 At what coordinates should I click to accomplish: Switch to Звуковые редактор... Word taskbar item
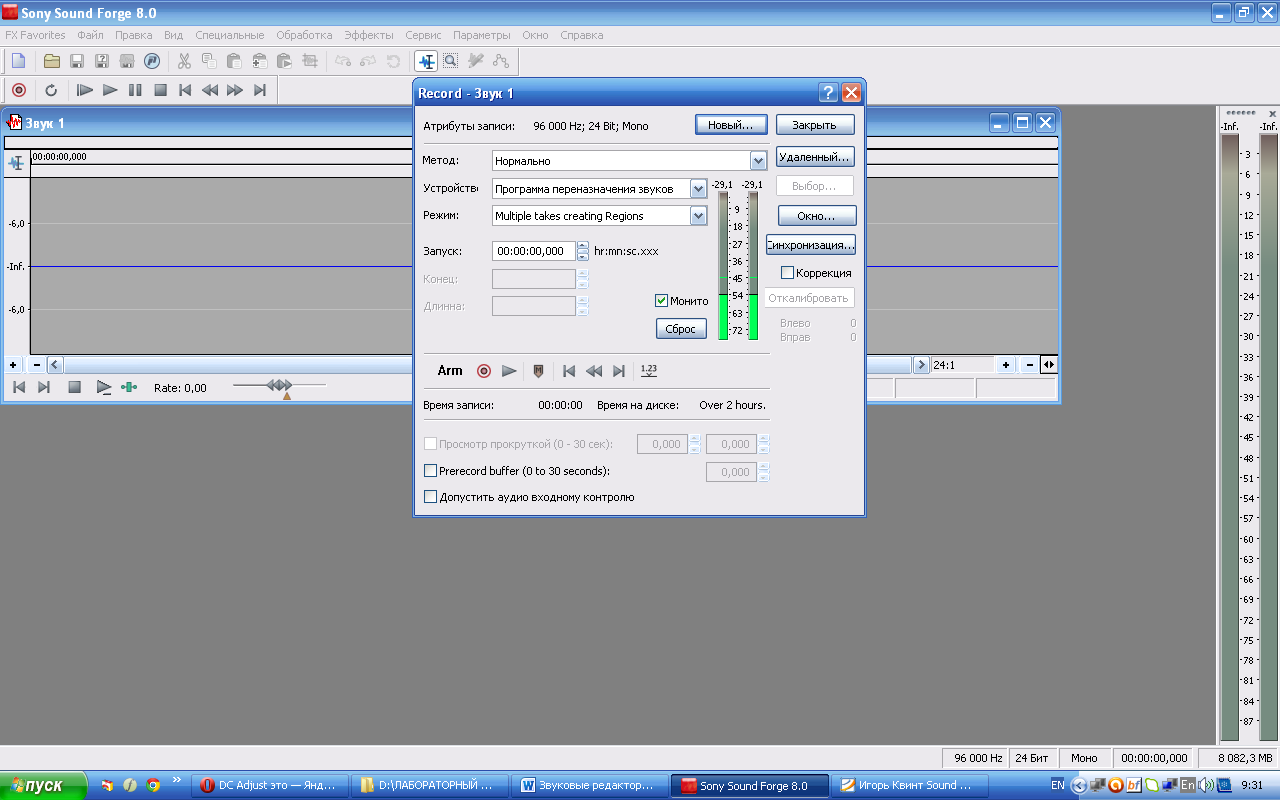(589, 786)
